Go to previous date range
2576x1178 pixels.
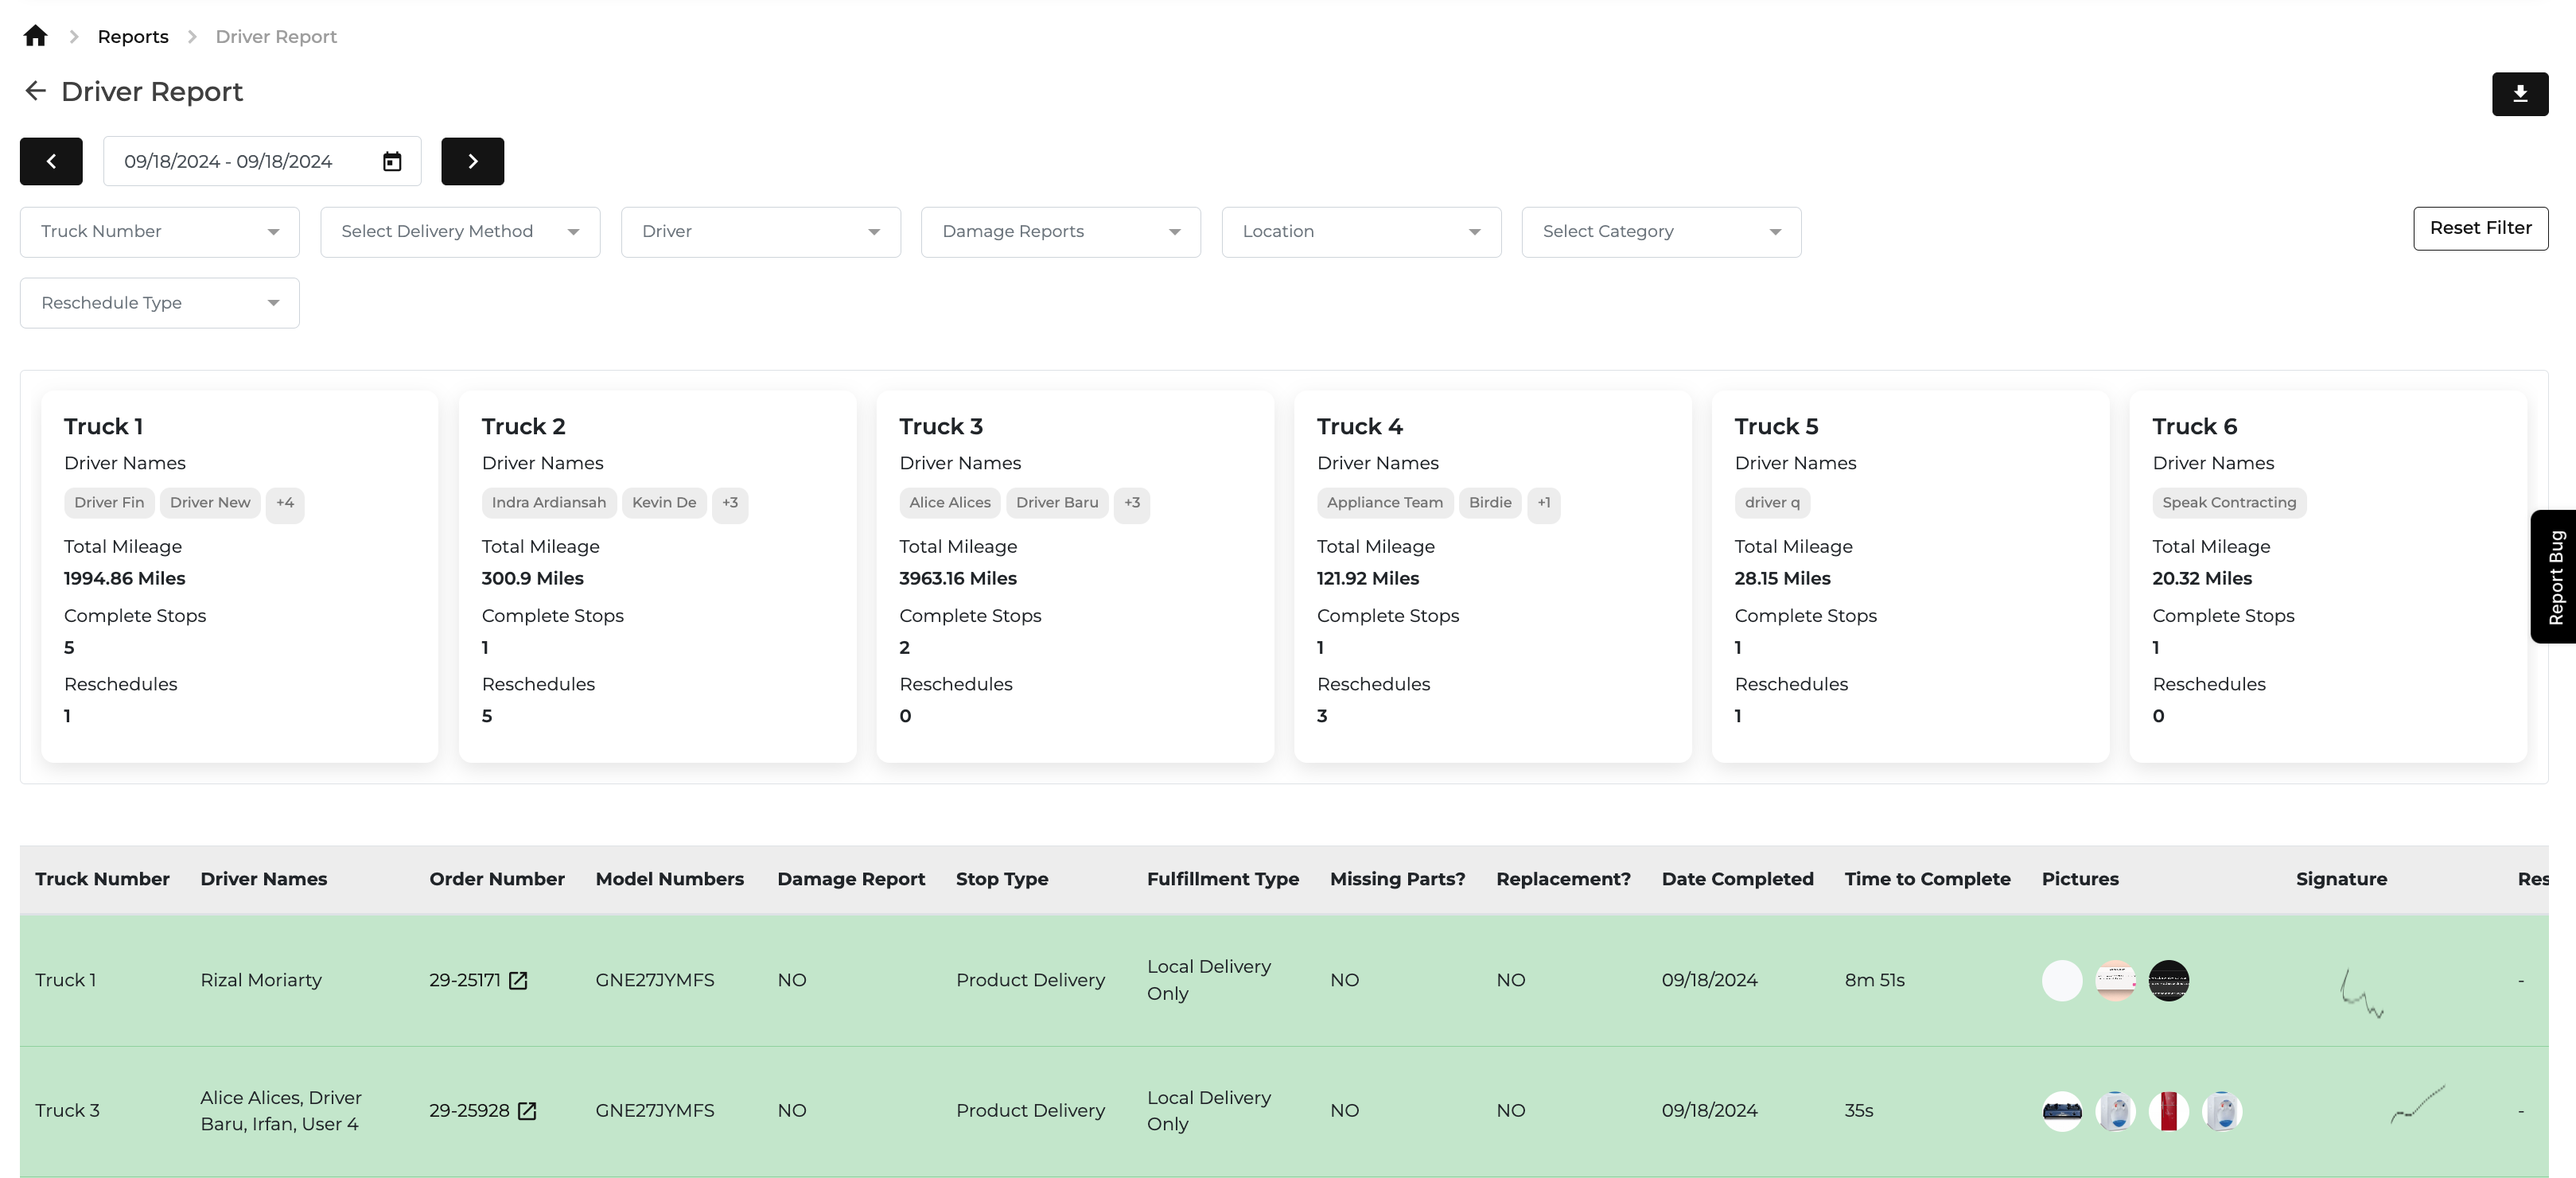[51, 162]
